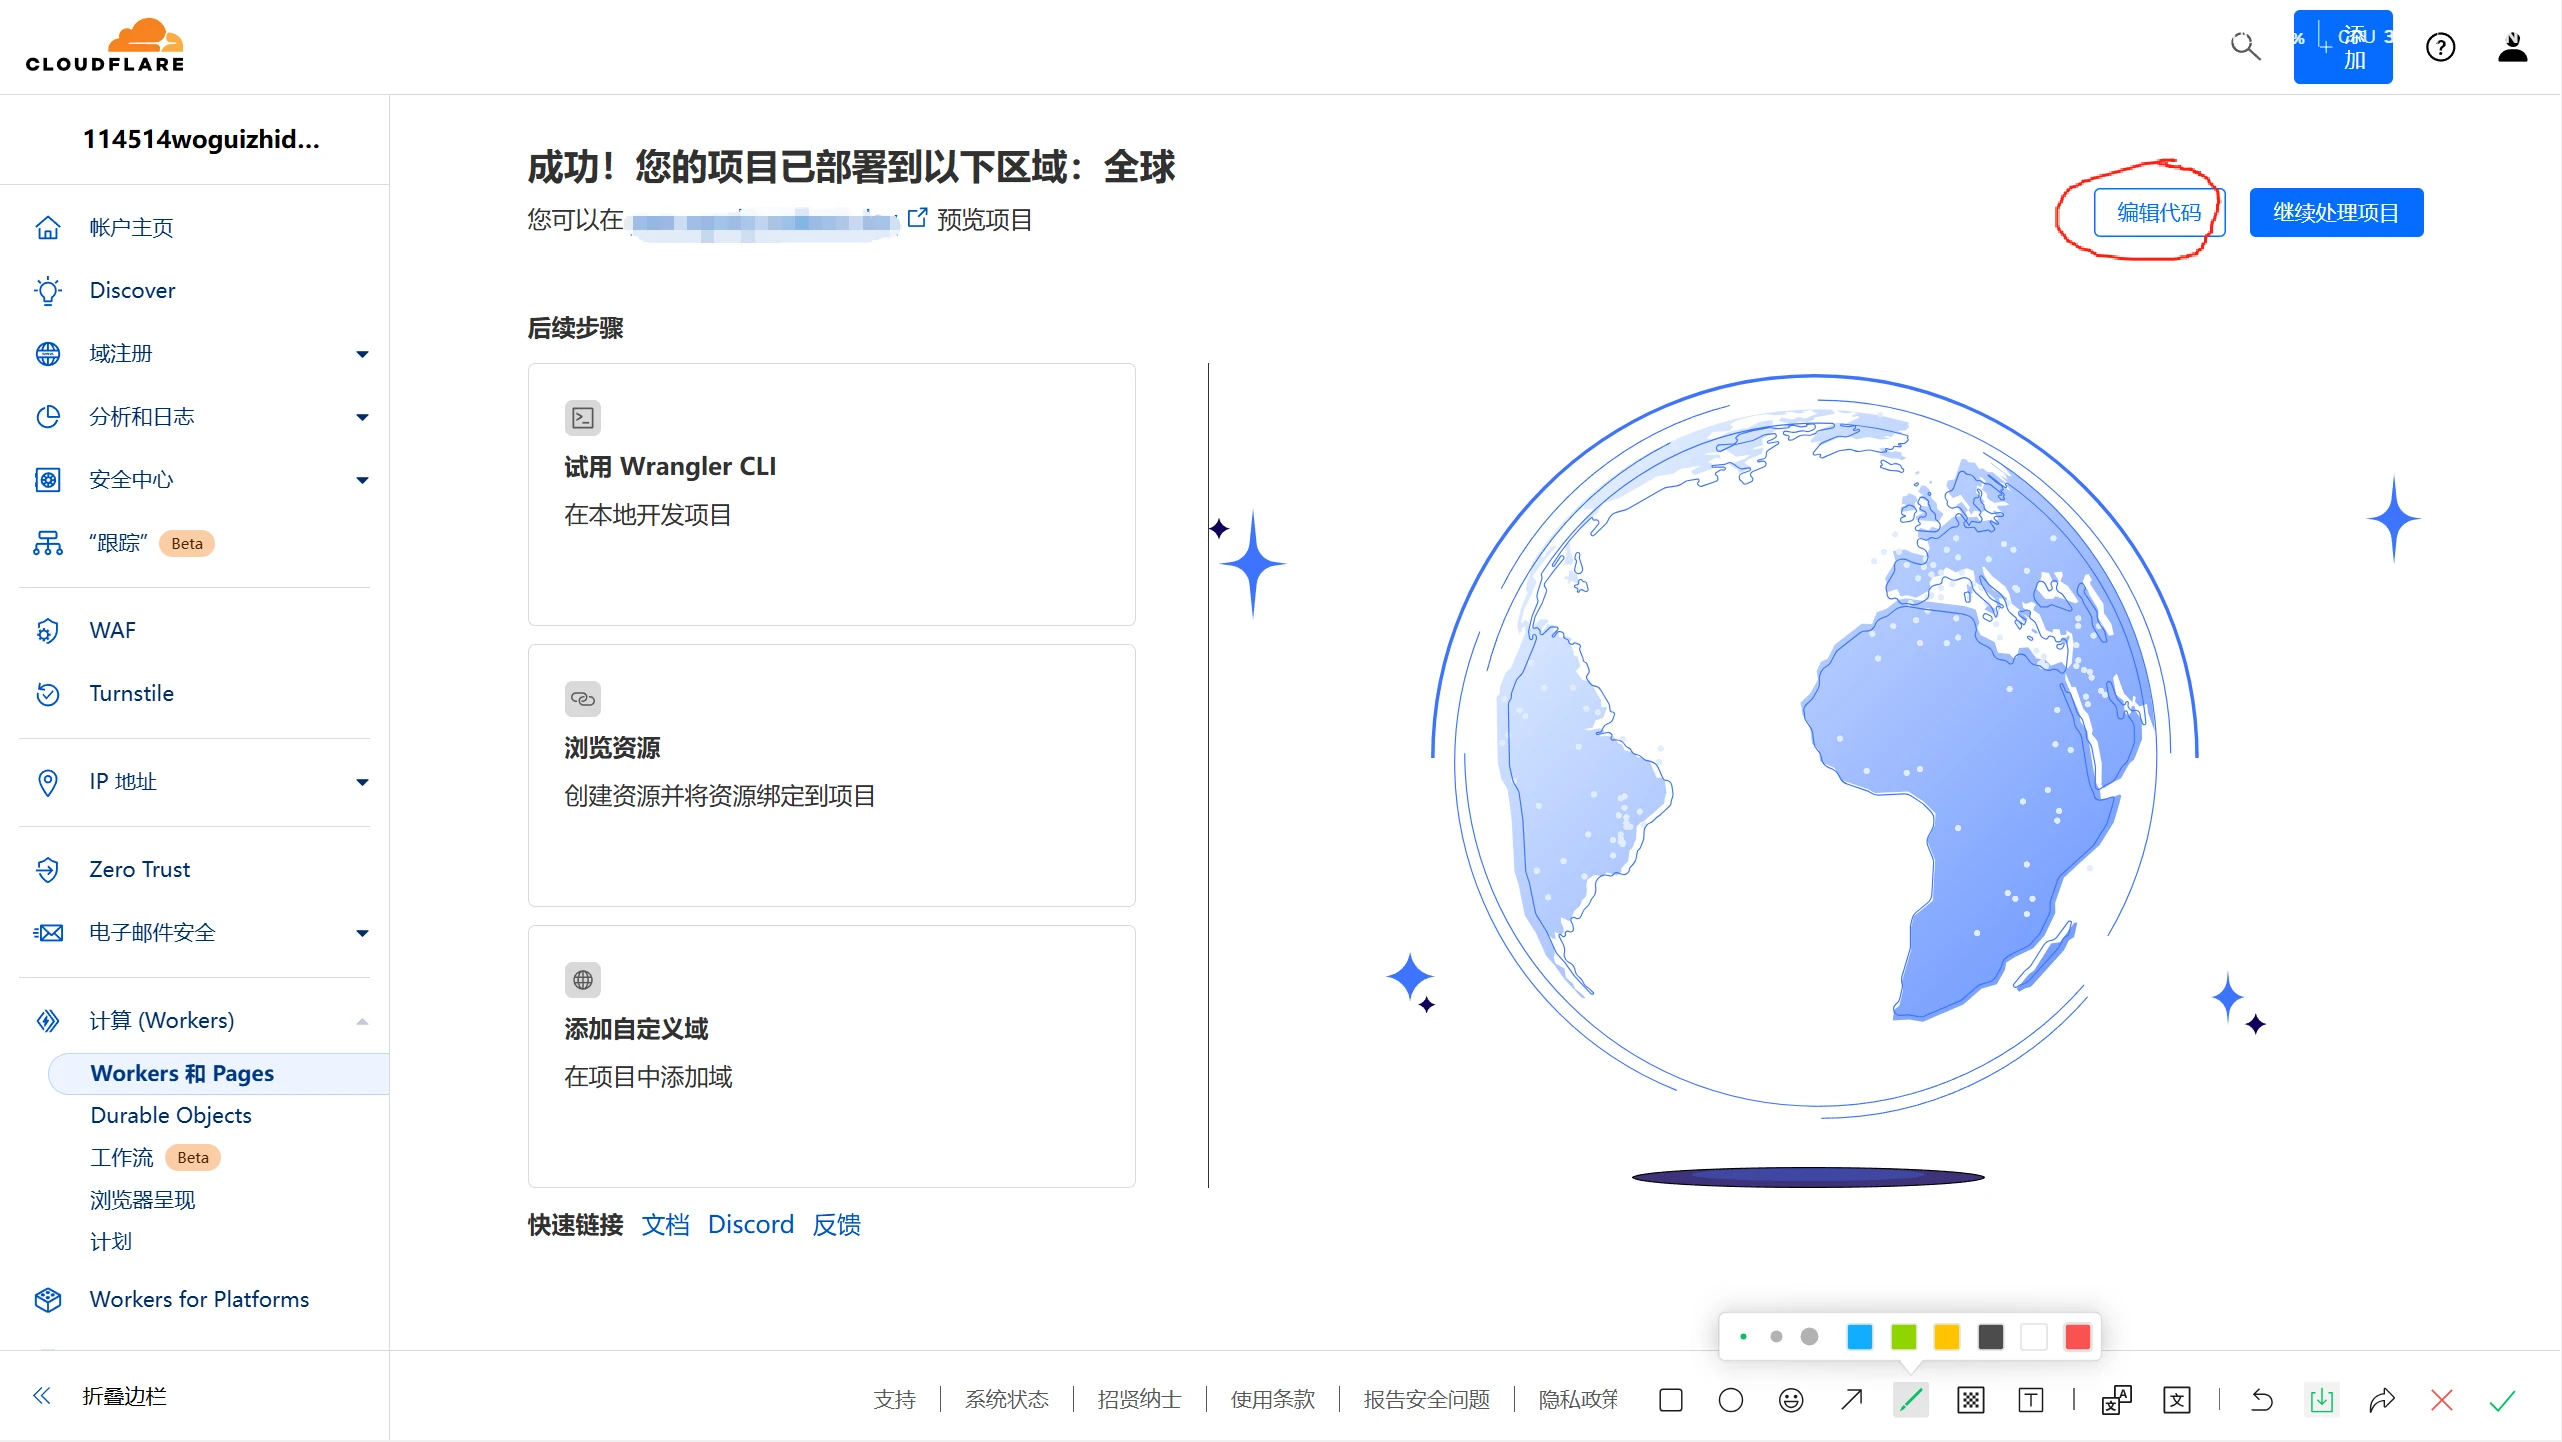Select the text annotation tool
Viewport: 2562px width, 1442px height.
2031,1400
